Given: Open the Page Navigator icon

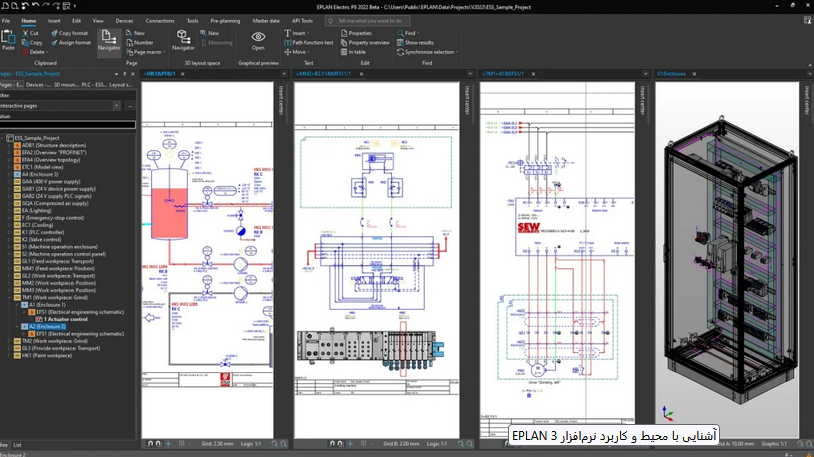Looking at the screenshot, I should tap(108, 36).
